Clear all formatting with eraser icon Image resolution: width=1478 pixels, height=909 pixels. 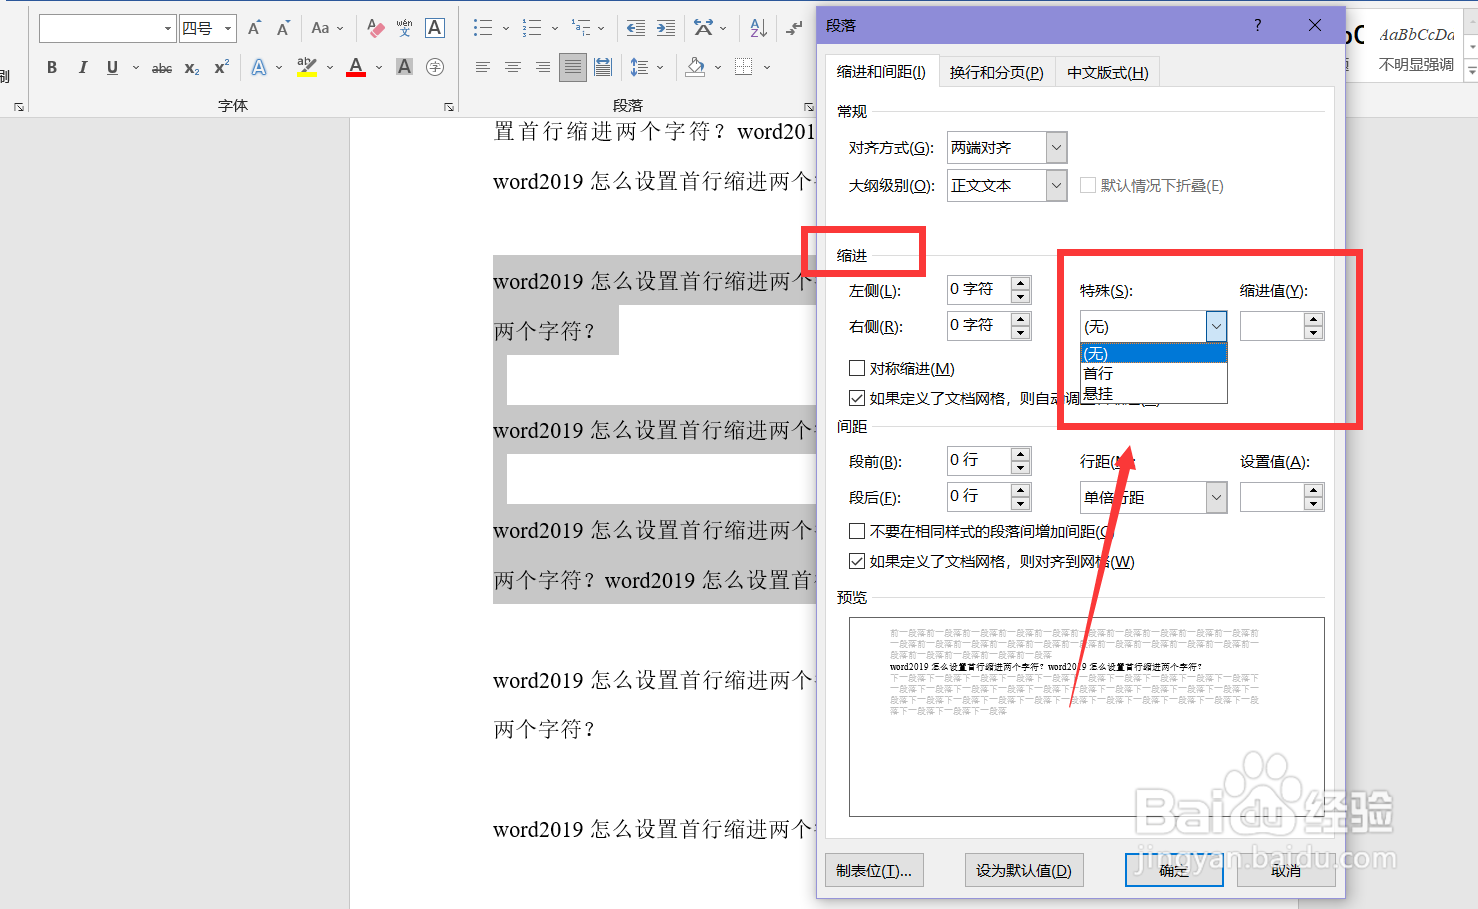tap(376, 28)
